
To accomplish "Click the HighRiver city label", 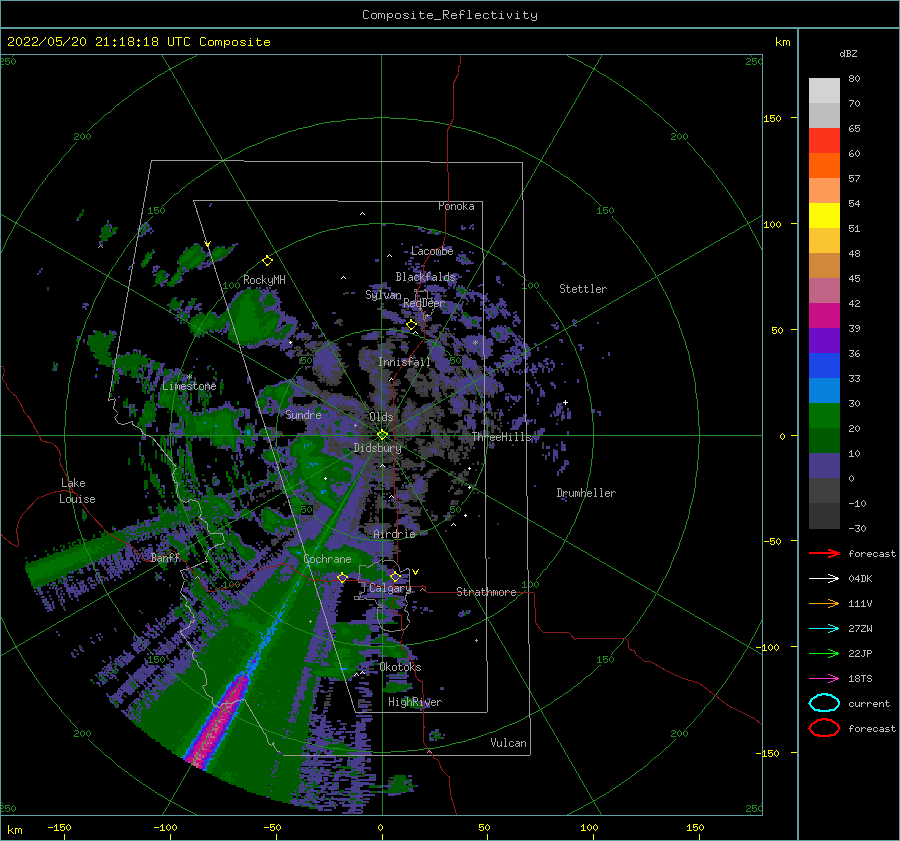I will pyautogui.click(x=415, y=702).
